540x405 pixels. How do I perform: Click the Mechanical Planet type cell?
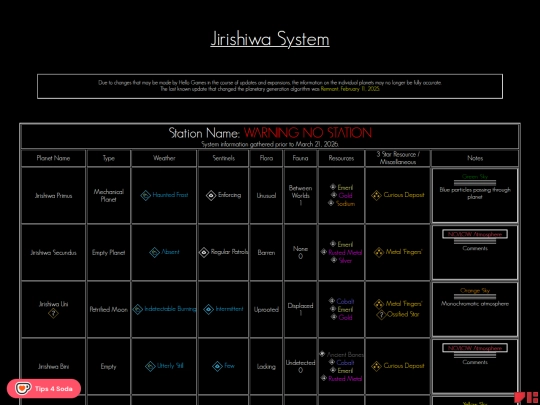pyautogui.click(x=108, y=196)
